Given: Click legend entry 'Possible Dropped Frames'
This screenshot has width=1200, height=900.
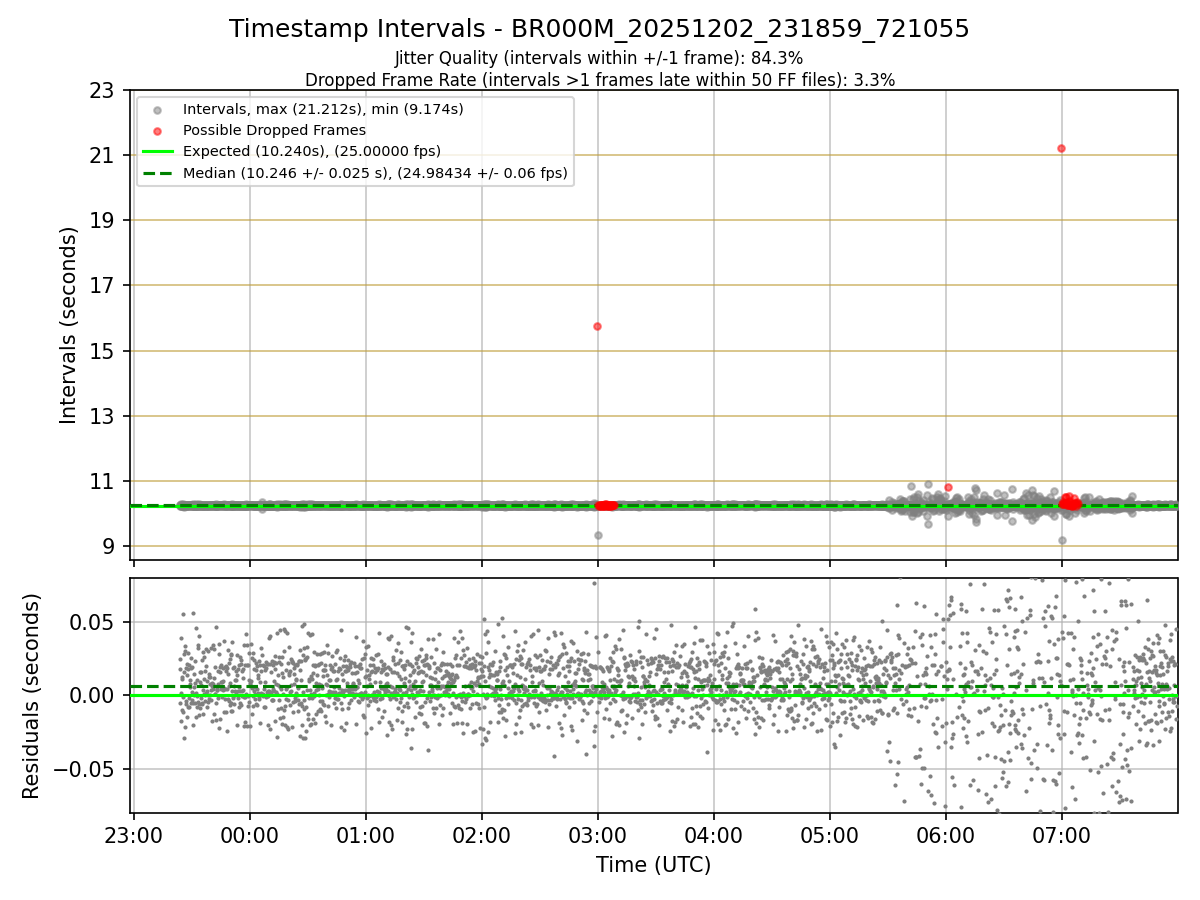Looking at the screenshot, I should click(x=274, y=130).
